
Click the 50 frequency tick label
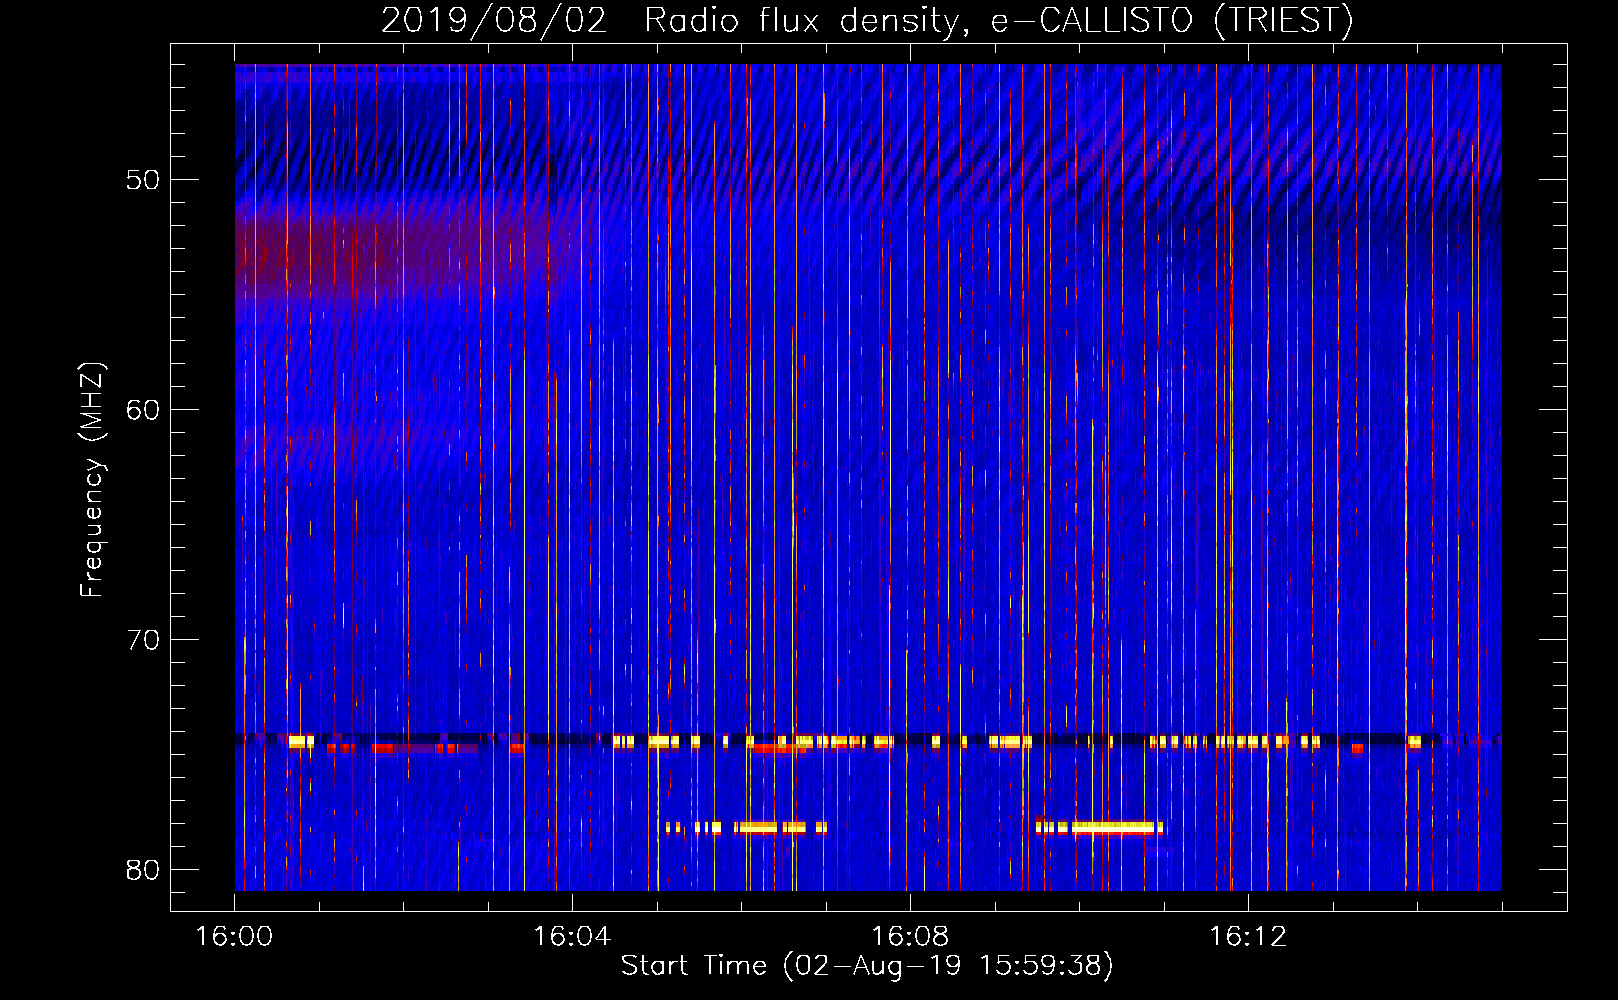tap(143, 180)
